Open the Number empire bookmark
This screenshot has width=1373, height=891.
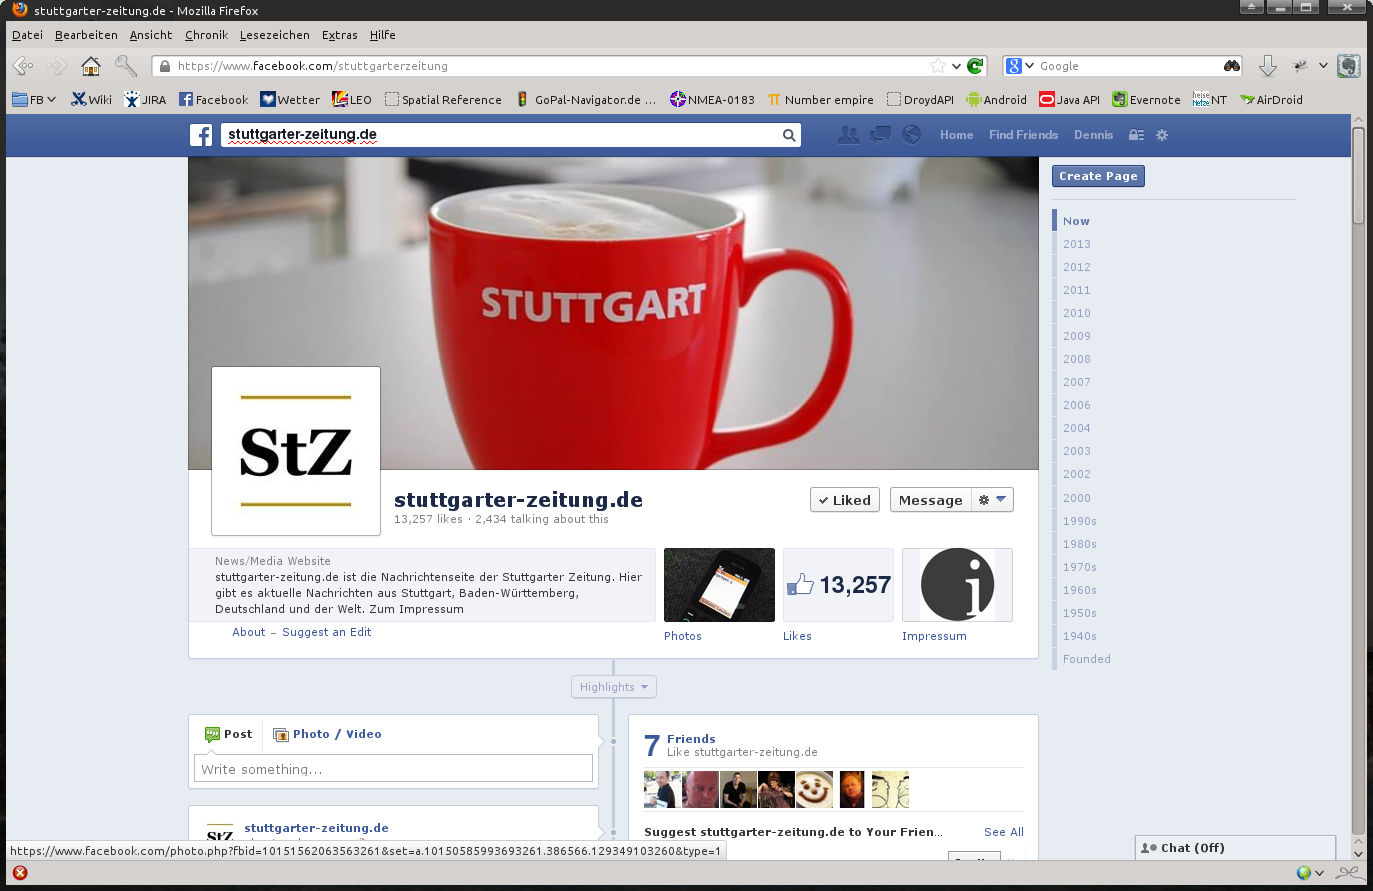point(820,100)
